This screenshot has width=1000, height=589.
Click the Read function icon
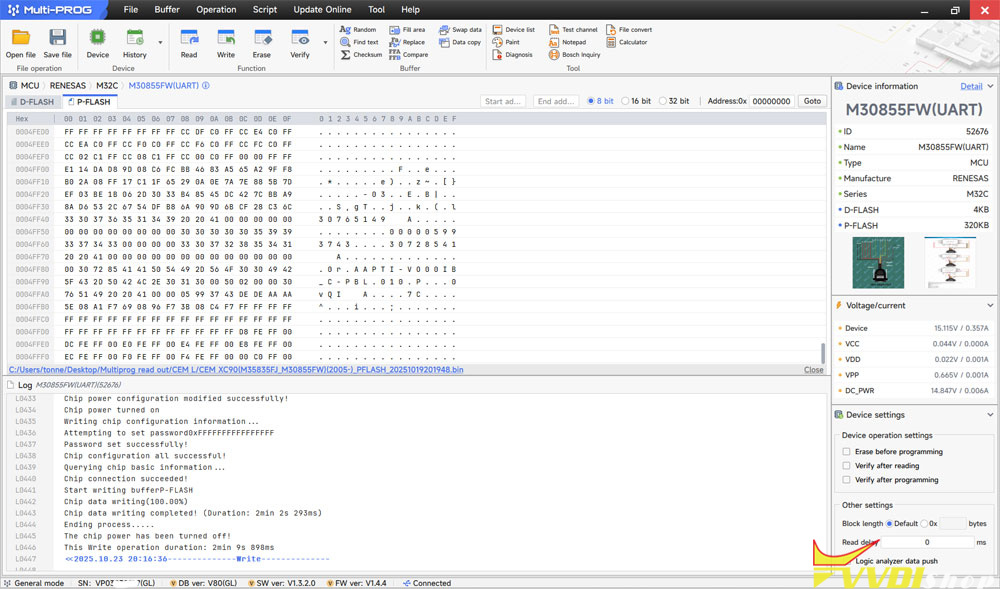point(189,37)
